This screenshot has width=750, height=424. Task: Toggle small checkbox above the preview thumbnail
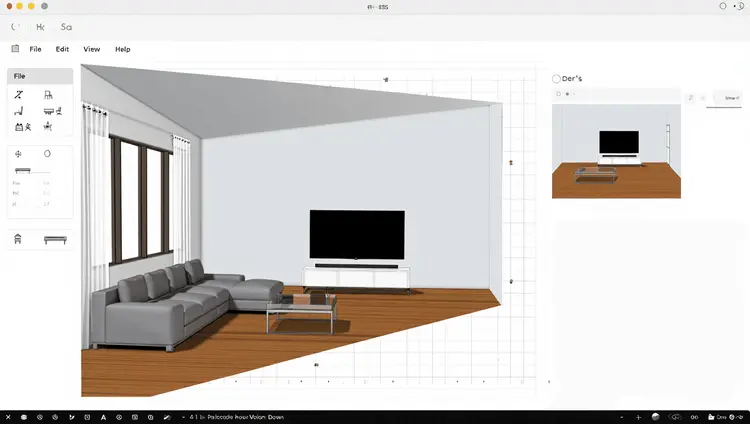[559, 94]
